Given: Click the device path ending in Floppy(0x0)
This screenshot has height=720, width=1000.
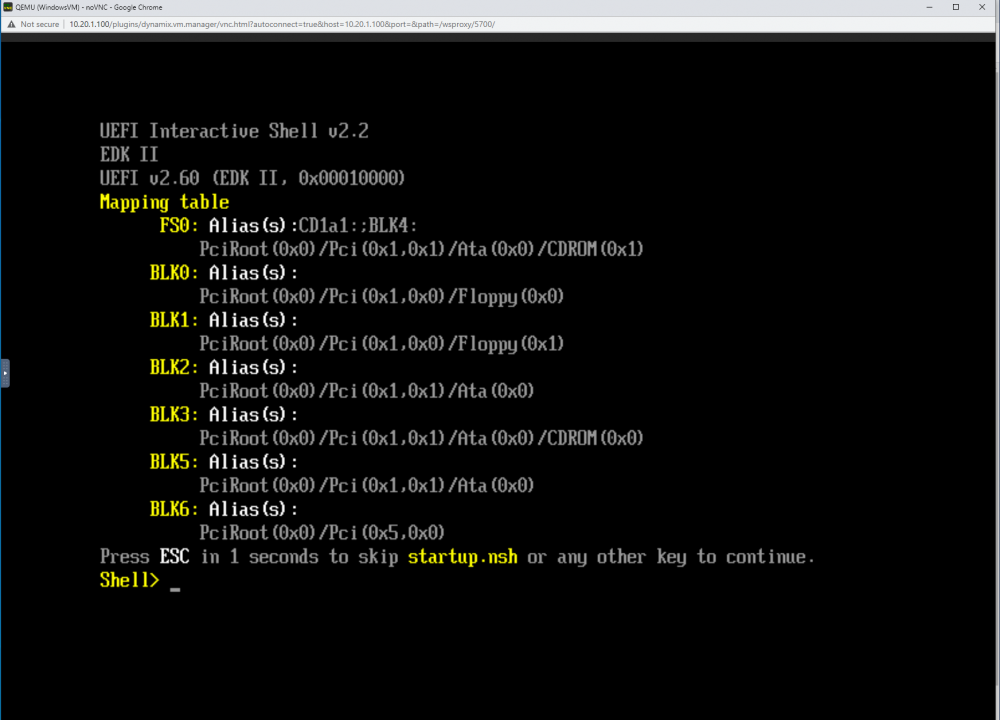Looking at the screenshot, I should click(x=382, y=297).
